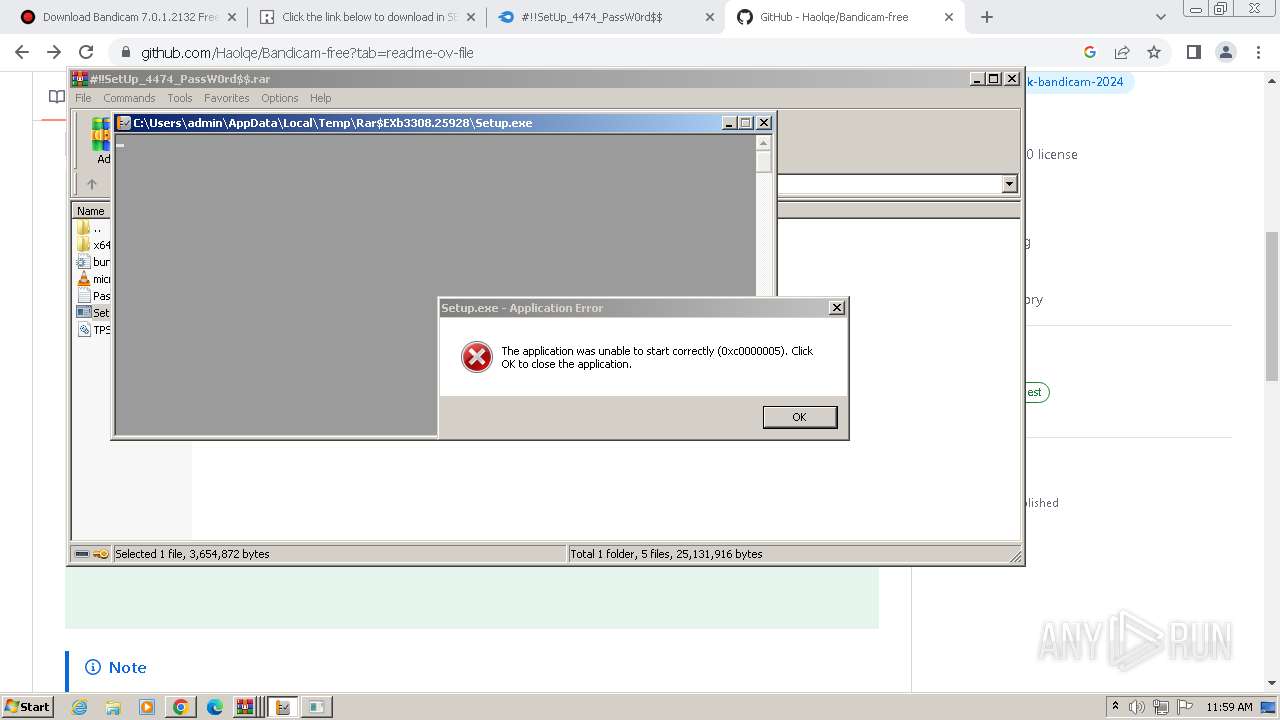1280x720 pixels.
Task: Open Internet Explorer from taskbar
Action: [x=79, y=707]
